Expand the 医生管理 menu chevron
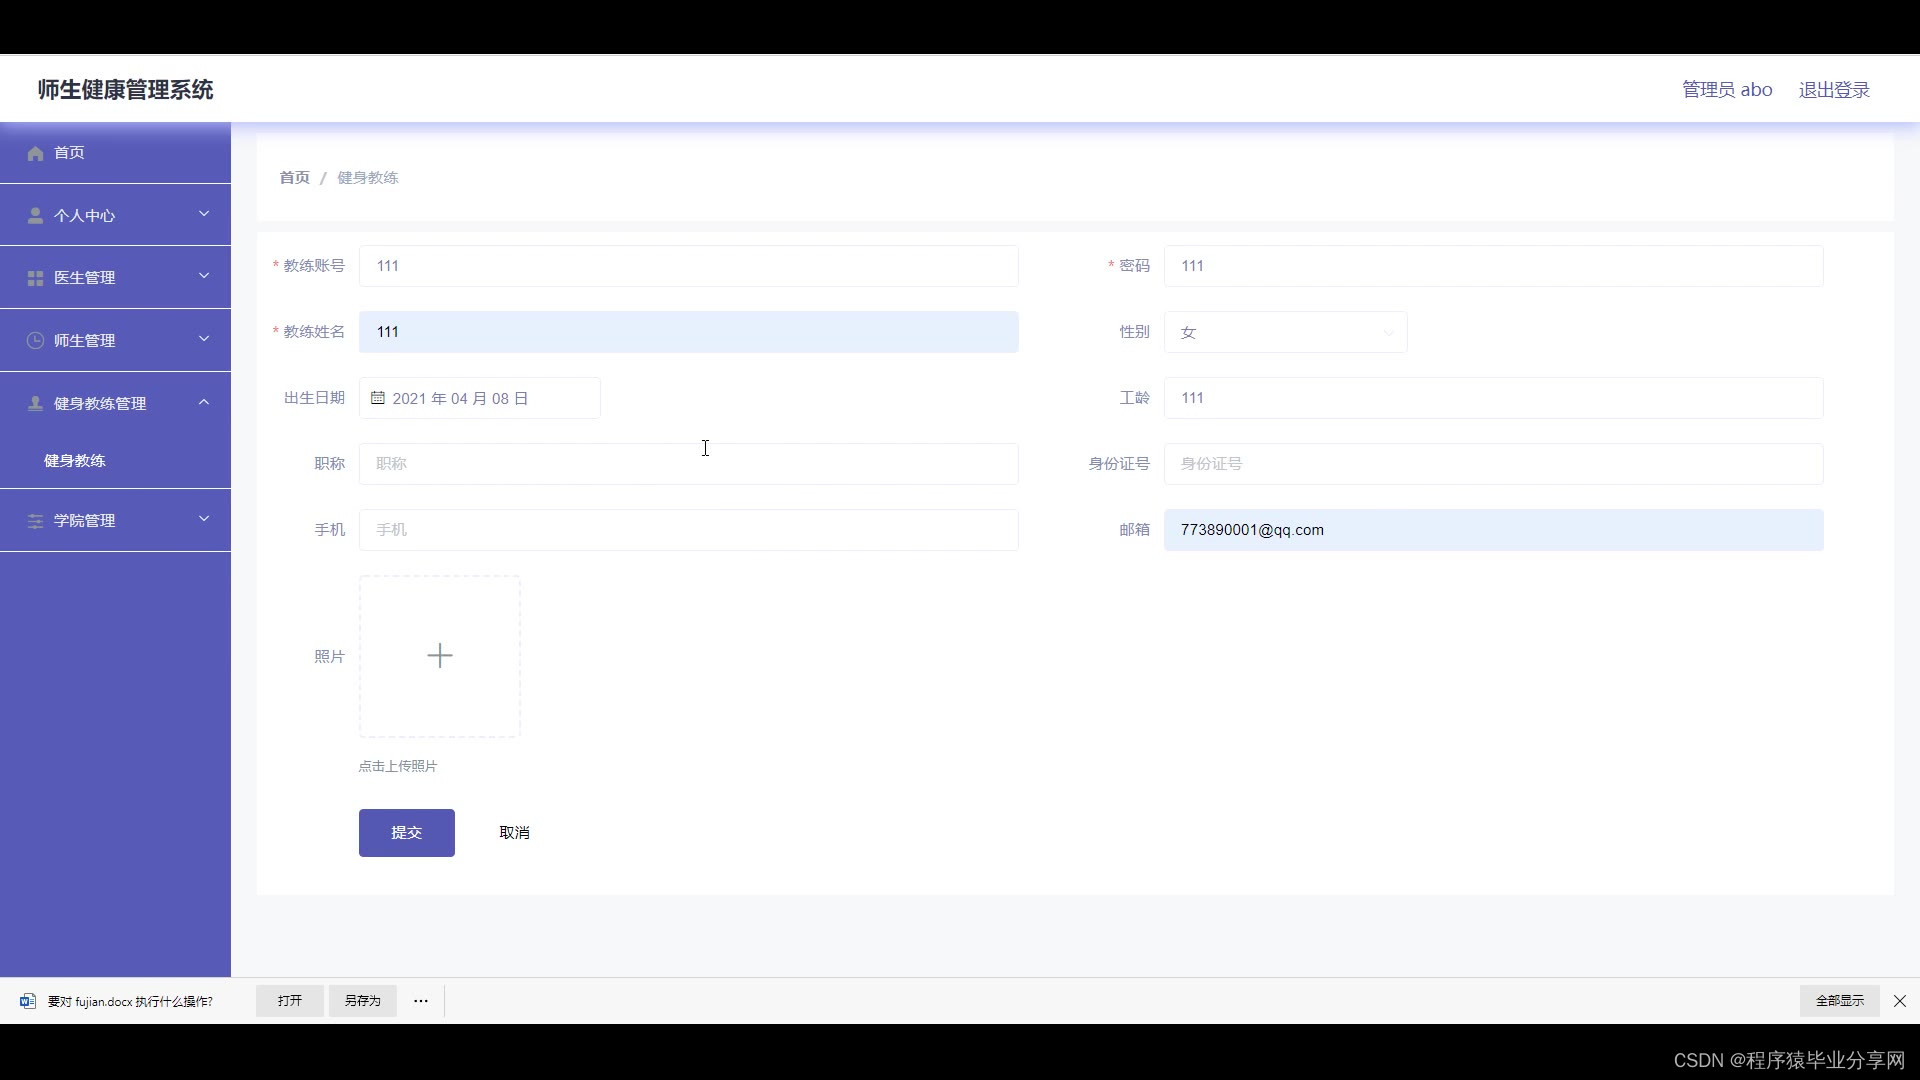 click(x=204, y=276)
